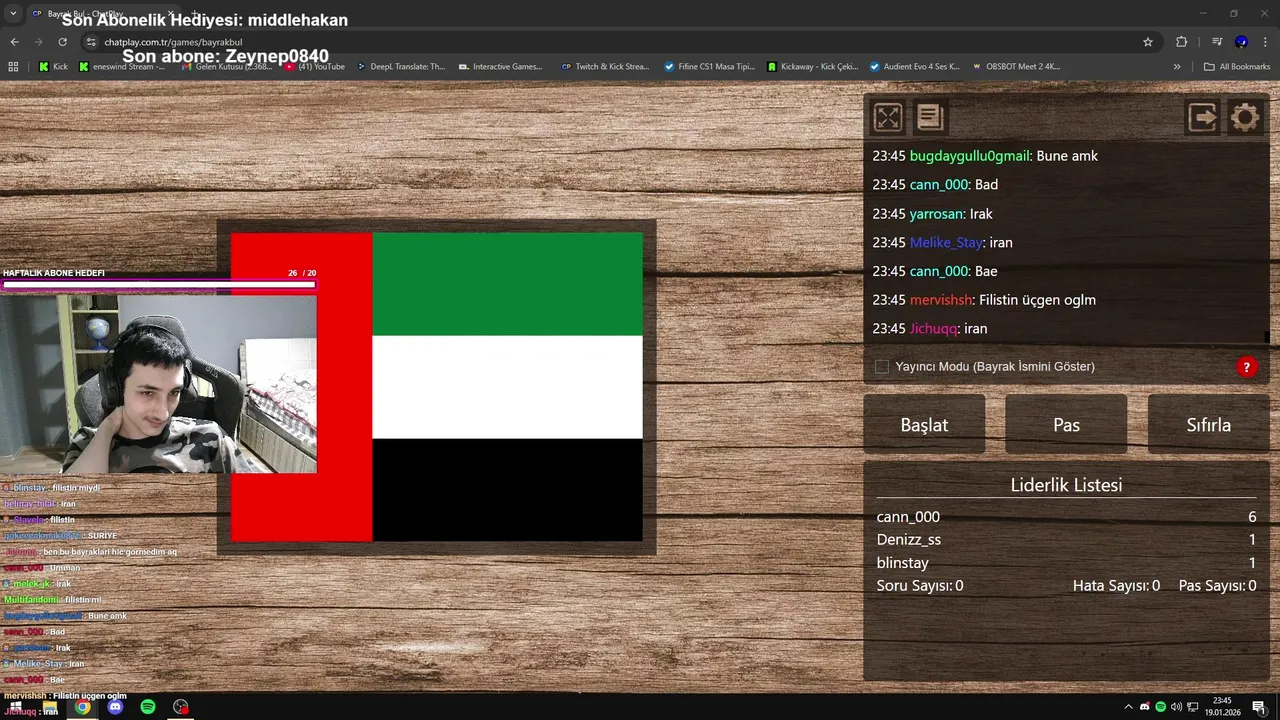Screen dimensions: 1280x720
Task: Open the Chrome profile avatar
Action: tap(1241, 42)
